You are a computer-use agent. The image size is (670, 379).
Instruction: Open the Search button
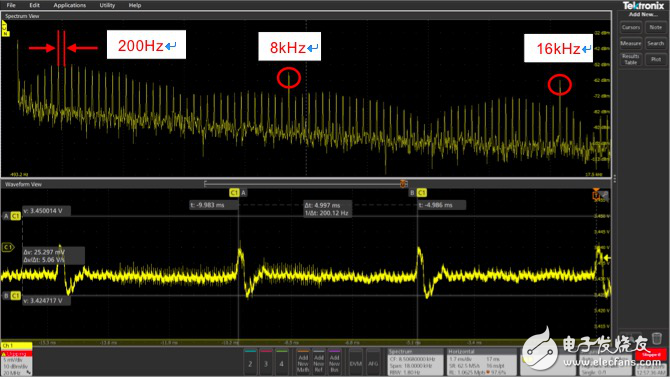pyautogui.click(x=655, y=44)
